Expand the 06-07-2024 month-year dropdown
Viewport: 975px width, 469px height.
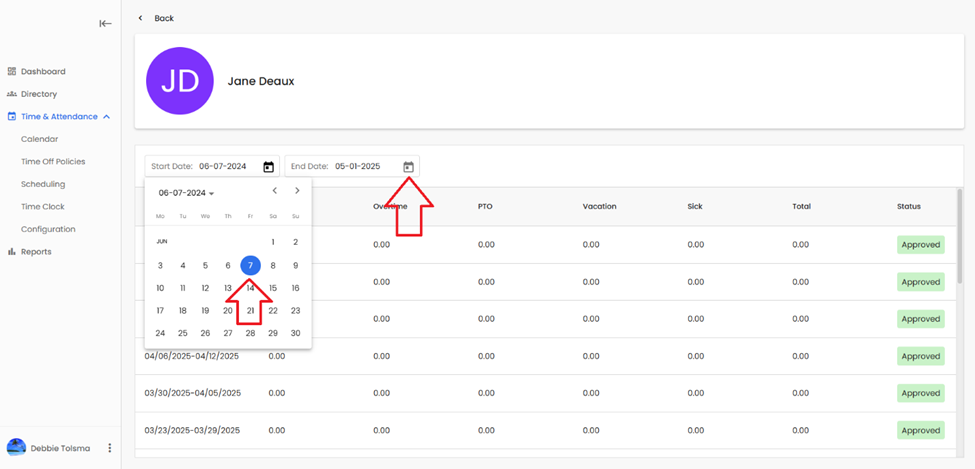click(187, 193)
